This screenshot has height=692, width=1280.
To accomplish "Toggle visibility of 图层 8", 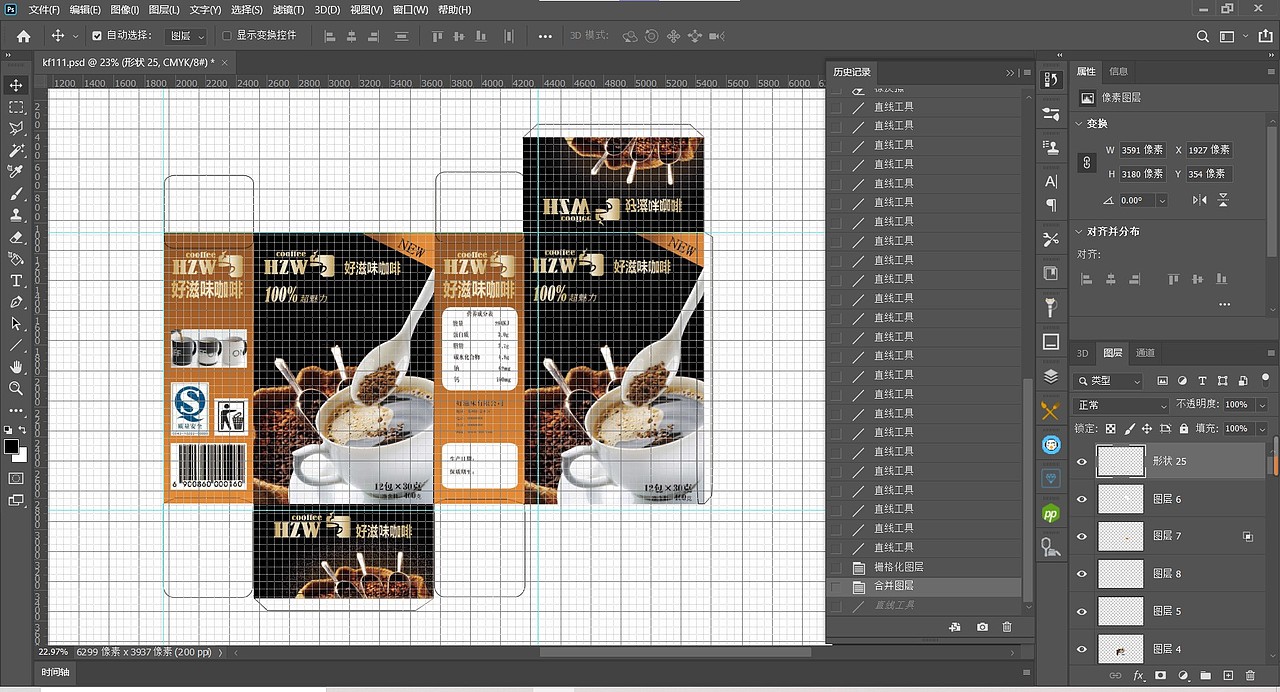I will pos(1081,573).
